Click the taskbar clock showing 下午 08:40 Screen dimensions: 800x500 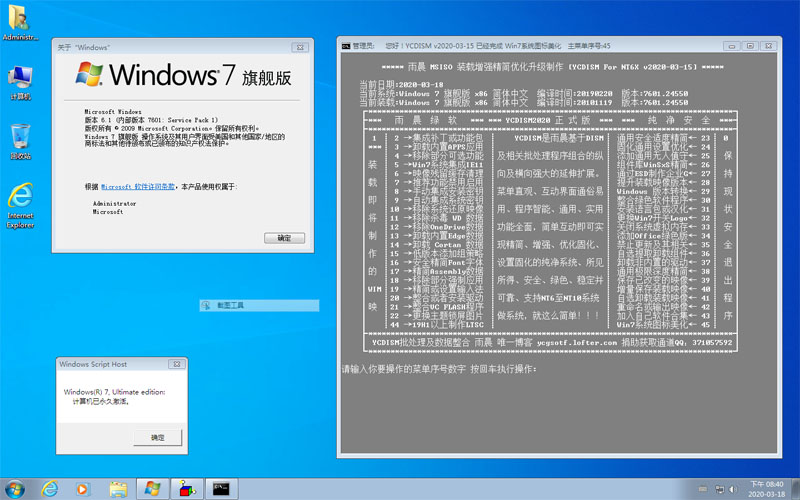tap(766, 489)
